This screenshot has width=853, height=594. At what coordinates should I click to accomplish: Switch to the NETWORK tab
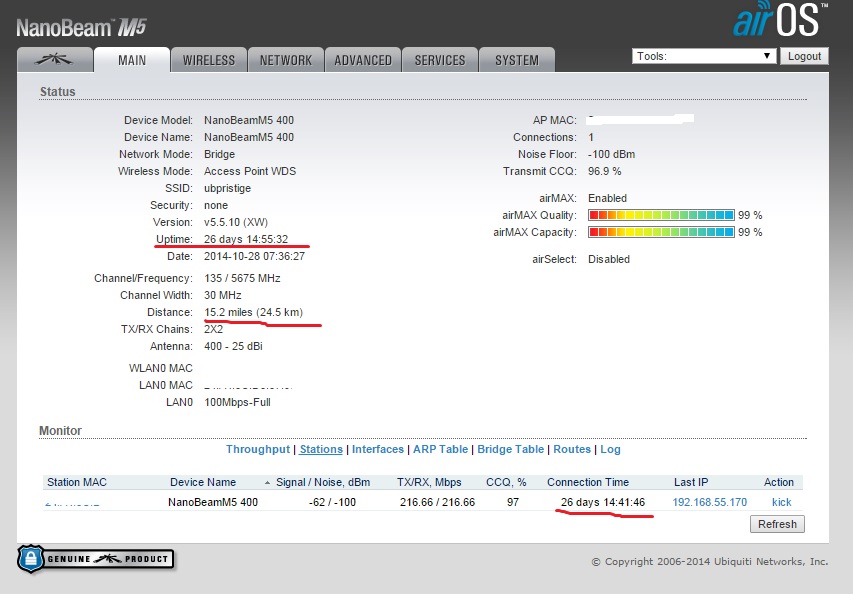click(286, 60)
